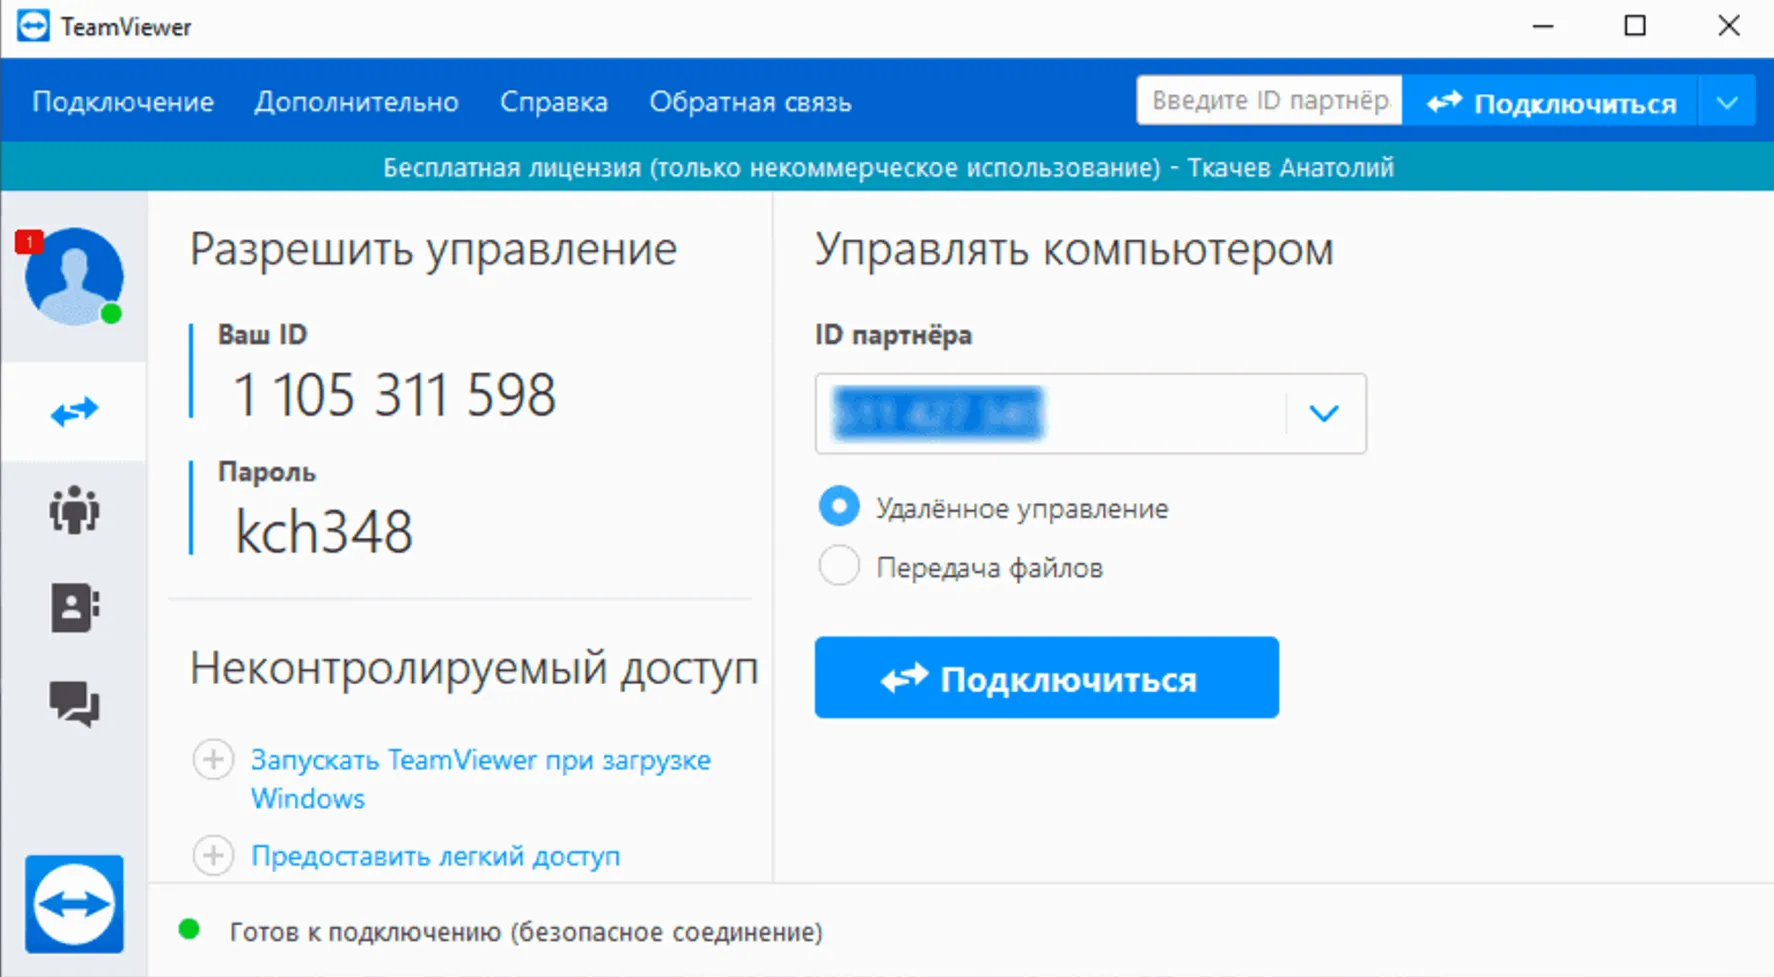This screenshot has height=977, width=1774.
Task: Click the password value kch348
Action: tap(323, 531)
